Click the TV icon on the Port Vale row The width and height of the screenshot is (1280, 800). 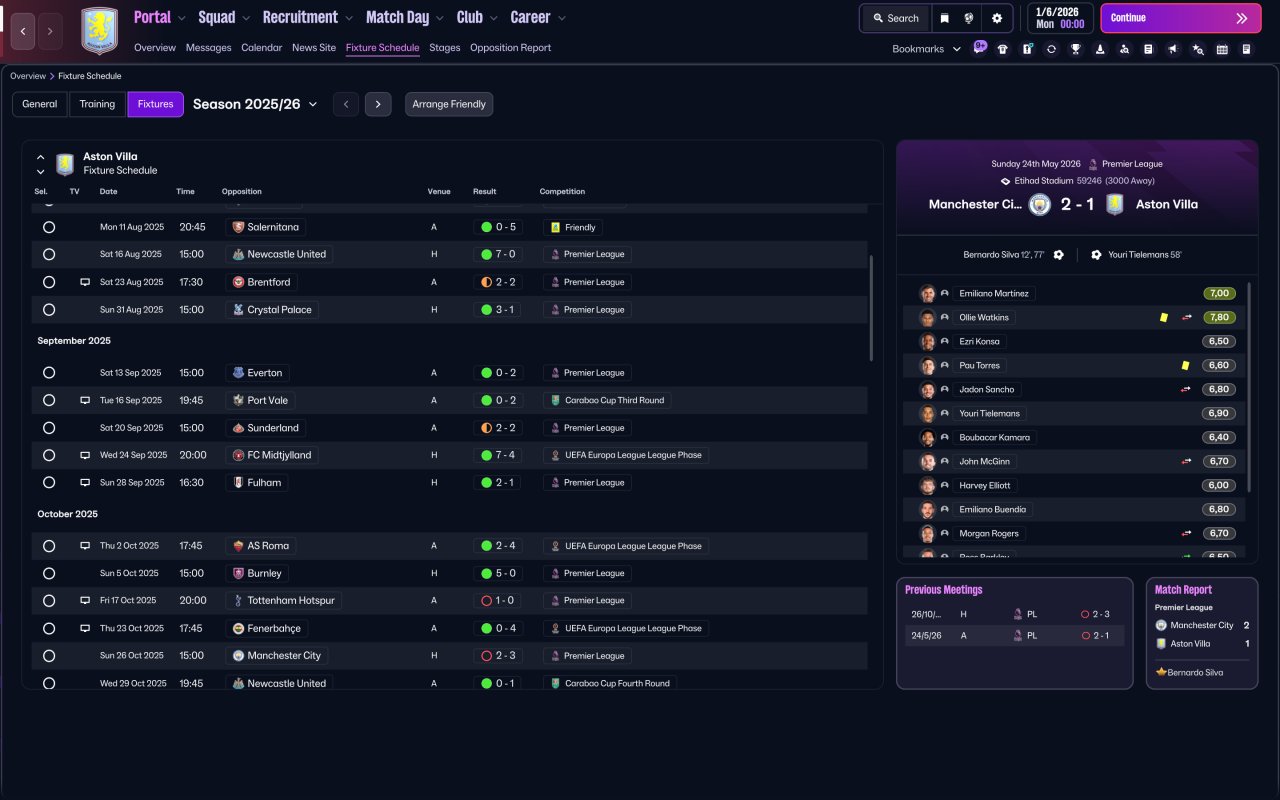[85, 400]
